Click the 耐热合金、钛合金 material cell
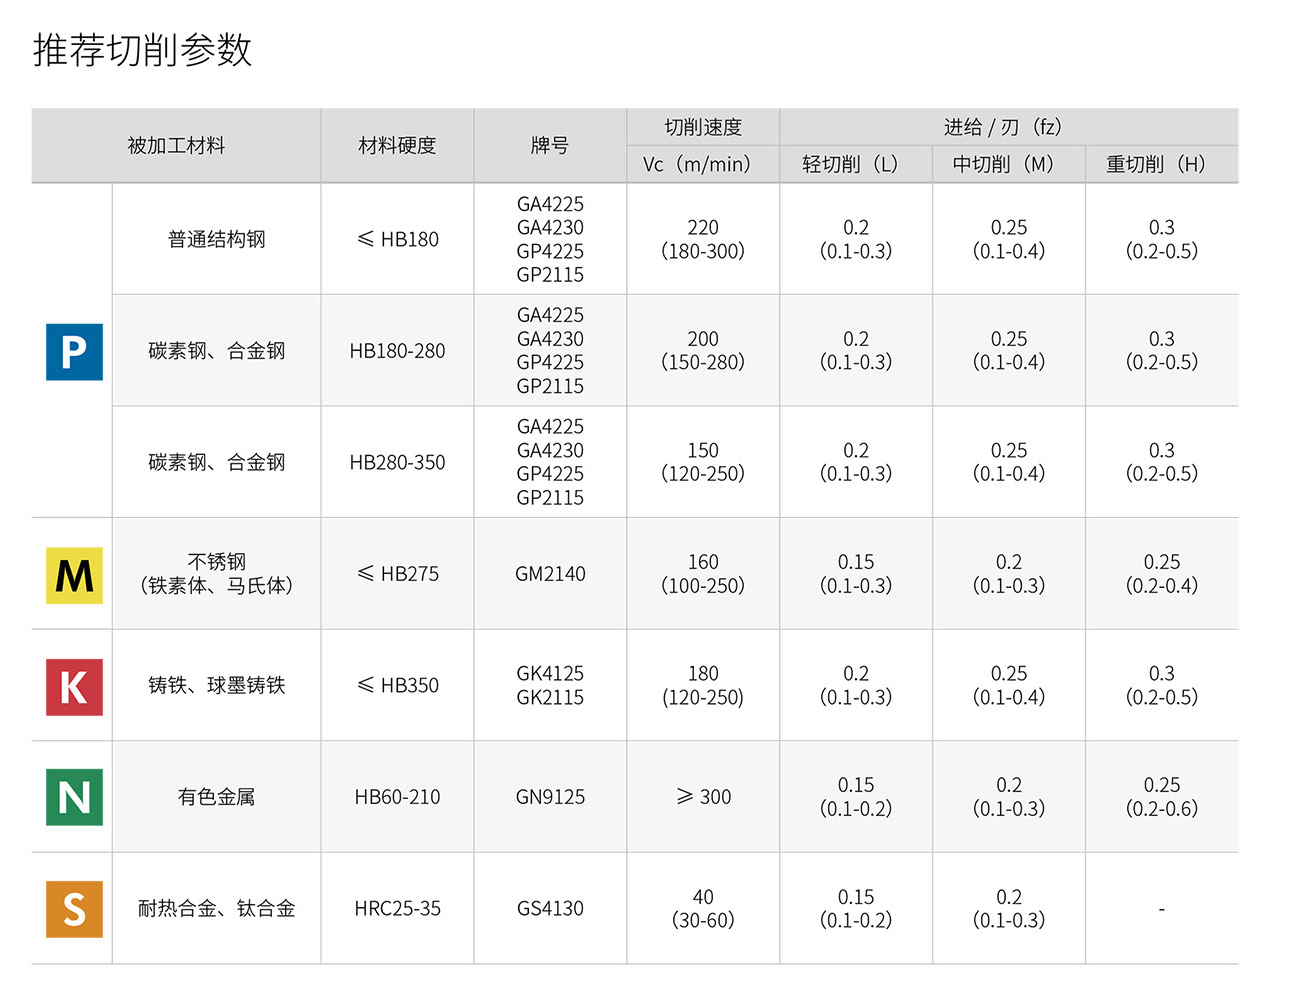This screenshot has height=990, width=1300. 216,908
